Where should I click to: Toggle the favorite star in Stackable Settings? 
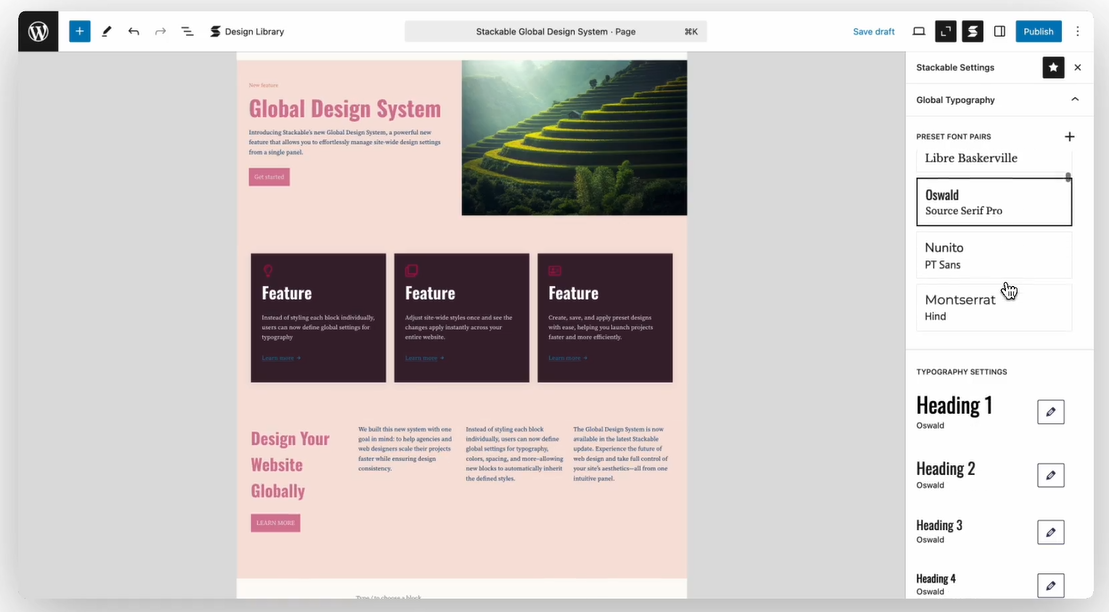(1053, 67)
